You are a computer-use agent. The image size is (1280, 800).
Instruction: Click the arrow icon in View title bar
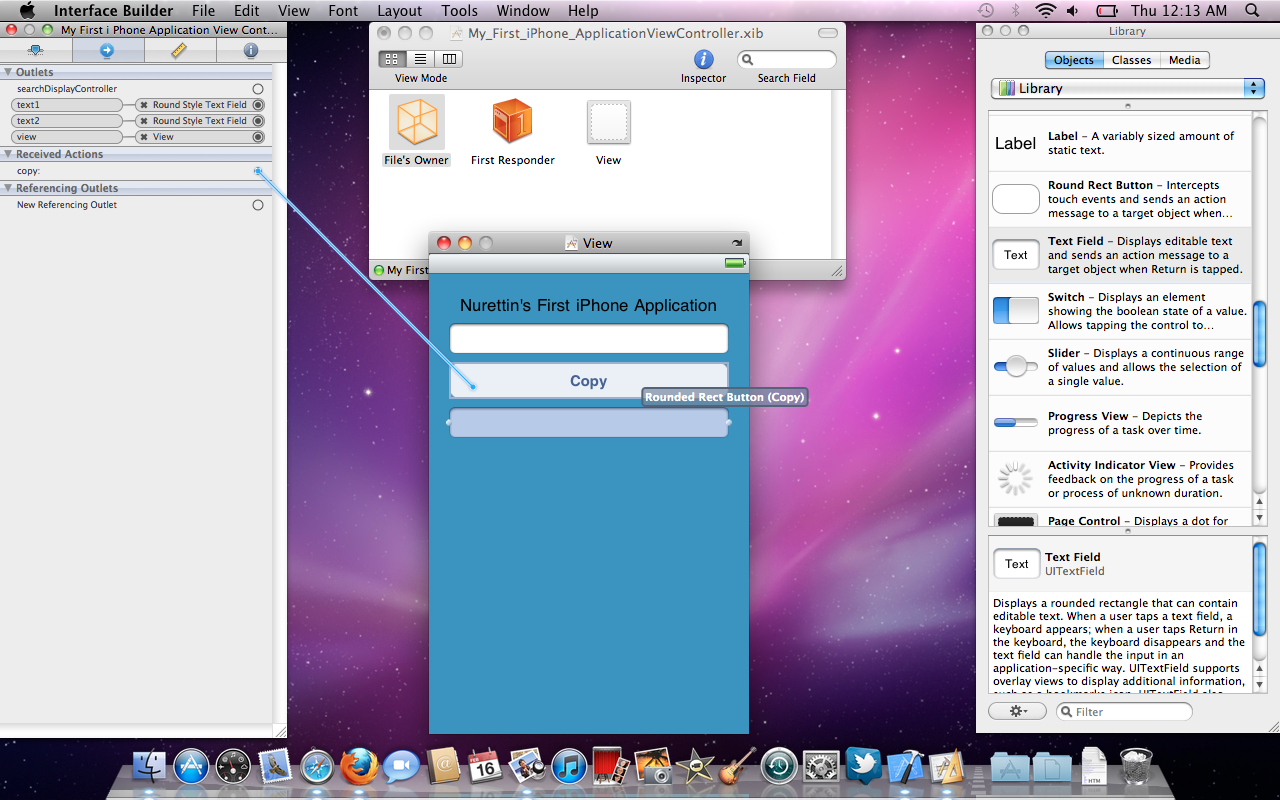tap(737, 243)
